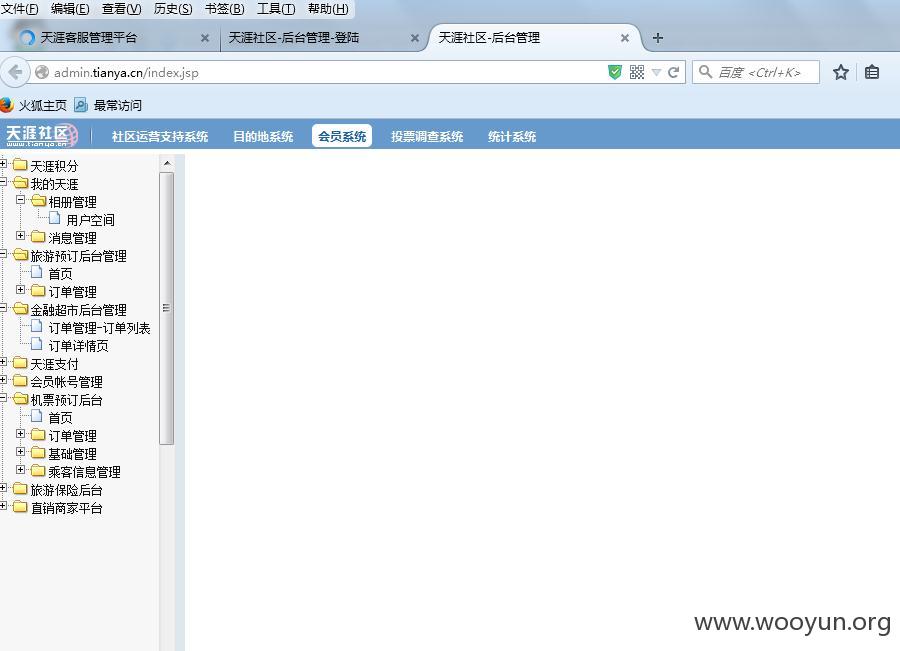900x651 pixels.
Task: Open the 用户空间 page
Action: (x=90, y=220)
